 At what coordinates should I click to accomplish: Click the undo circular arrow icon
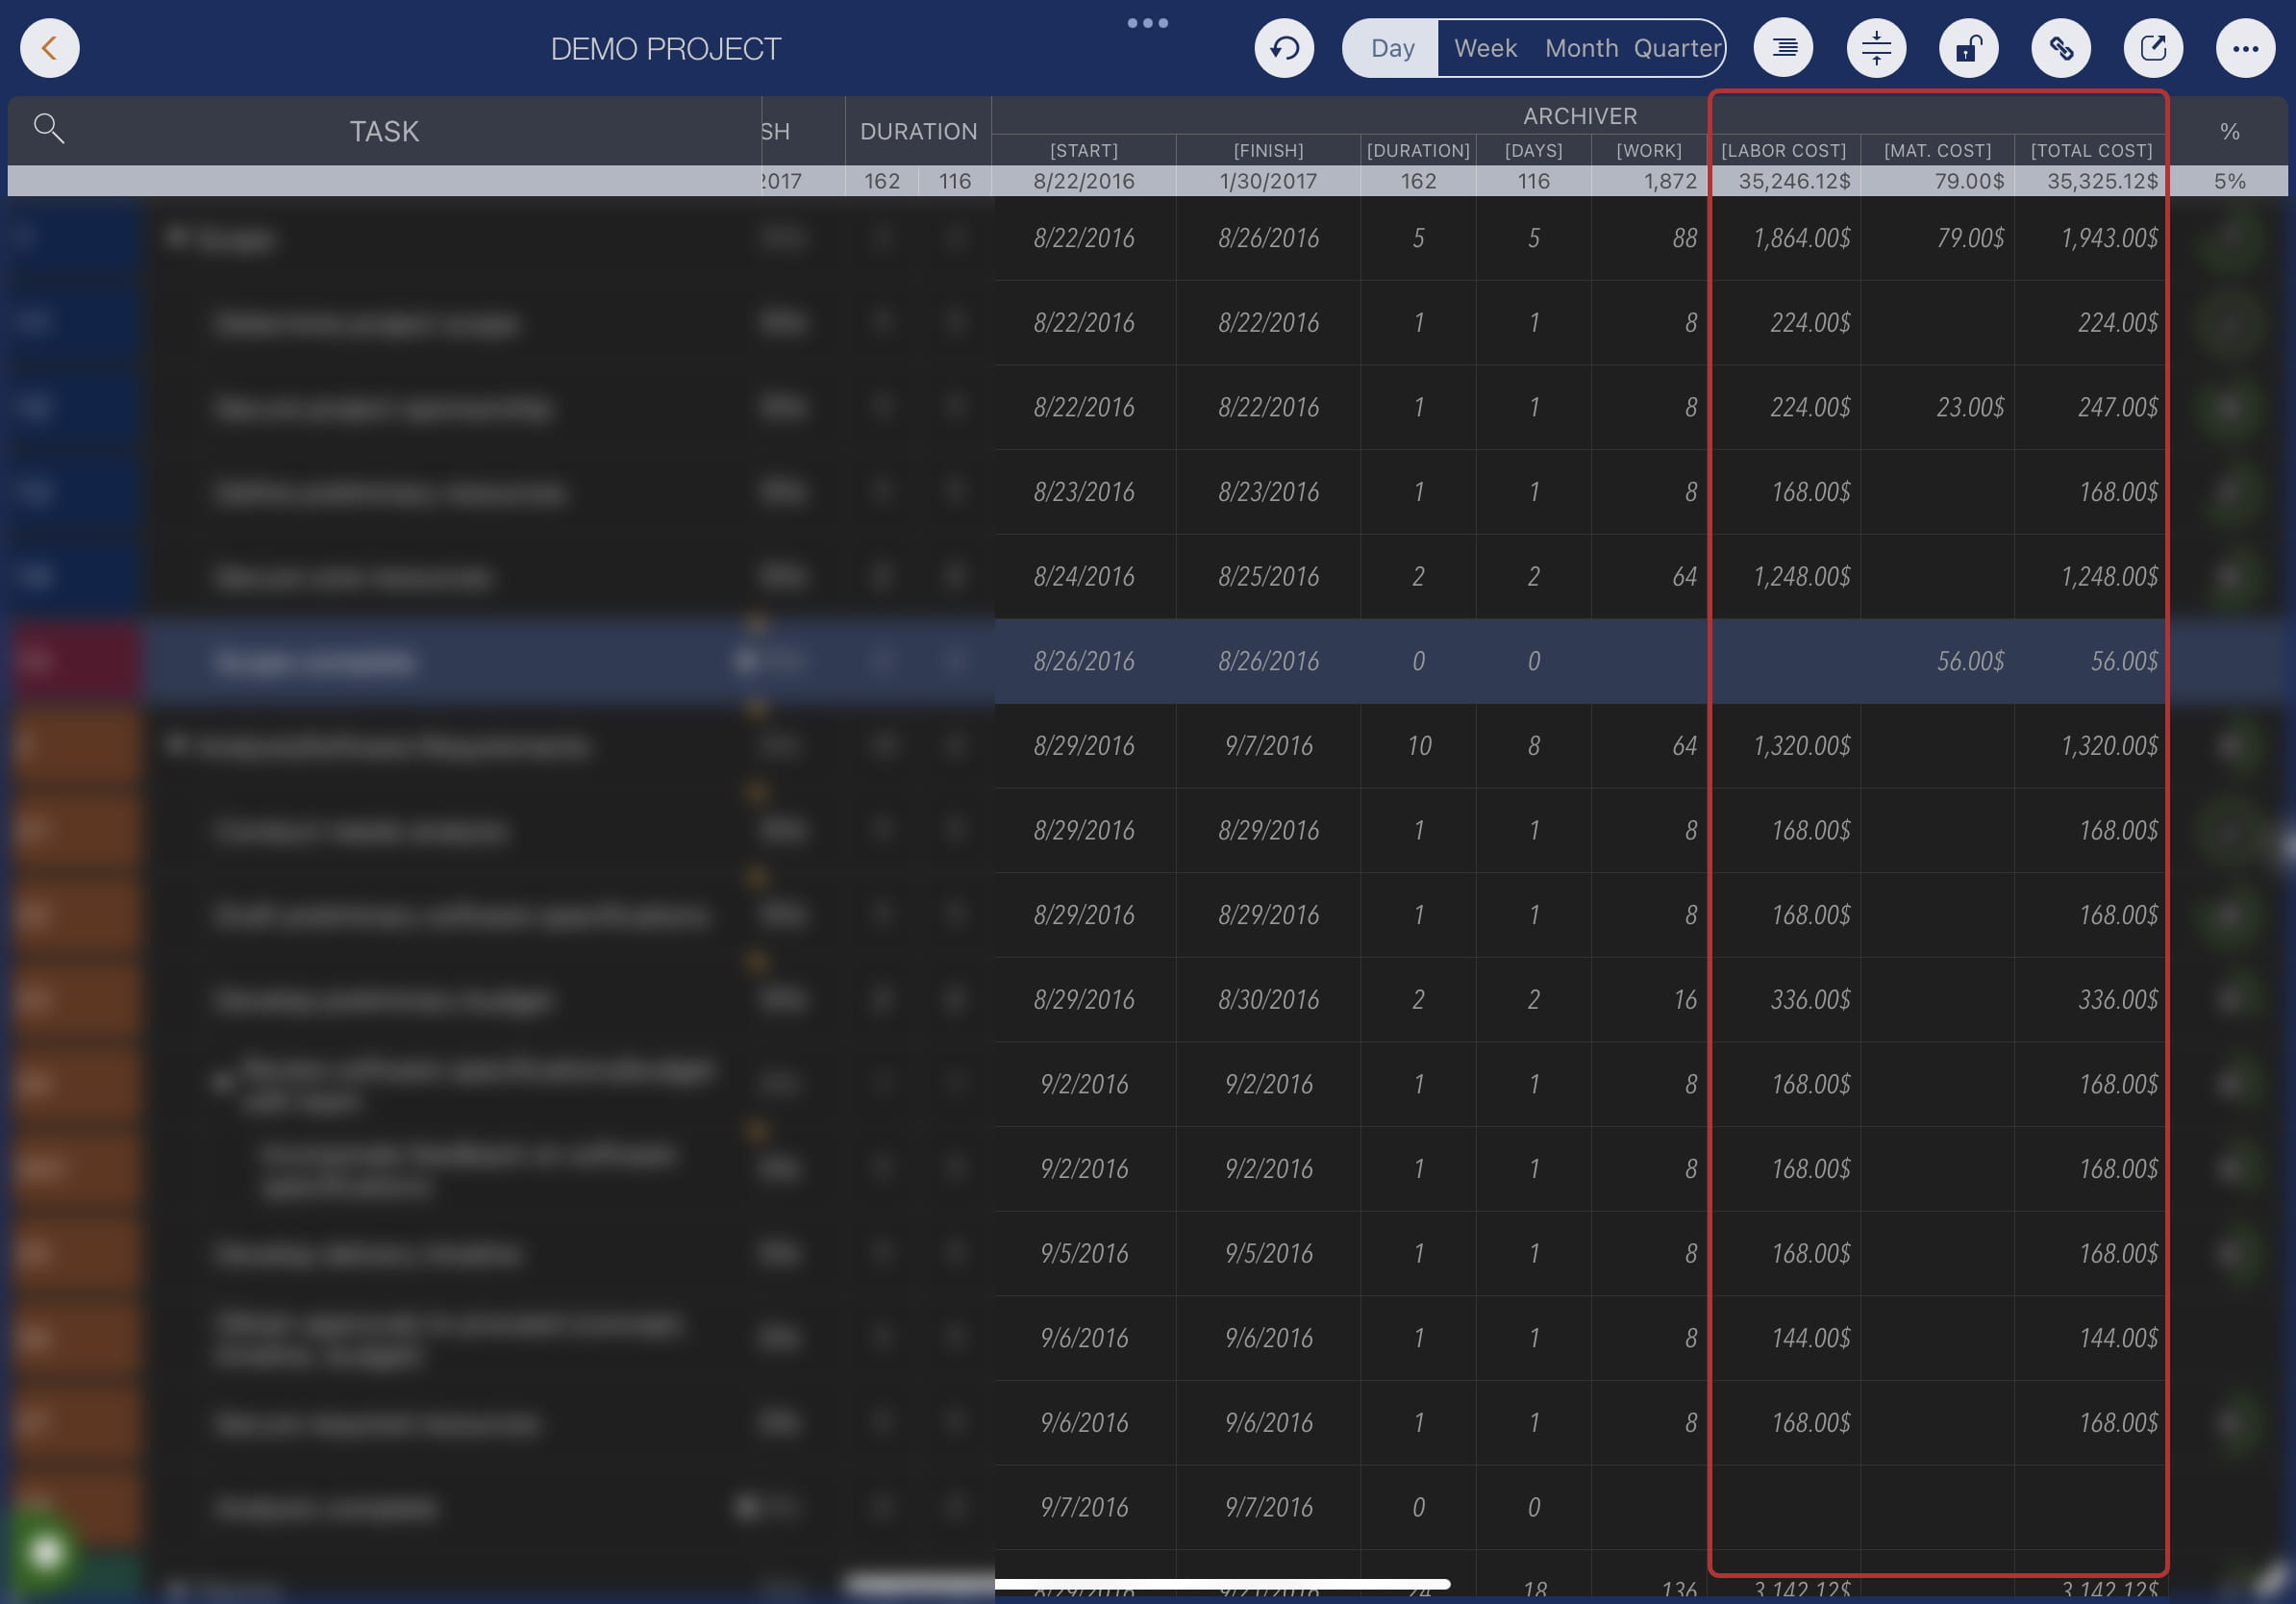click(1284, 48)
